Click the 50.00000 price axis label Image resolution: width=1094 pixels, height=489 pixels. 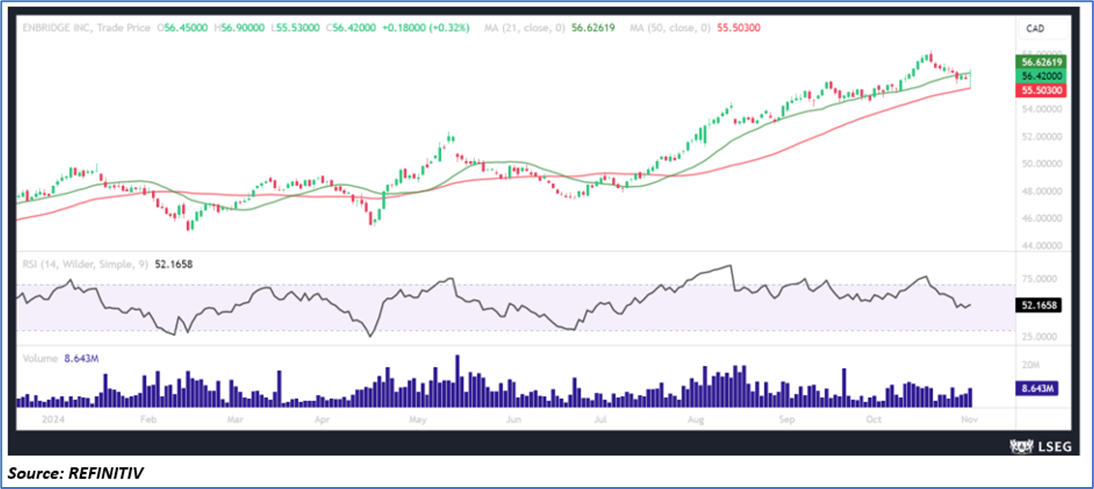1044,164
